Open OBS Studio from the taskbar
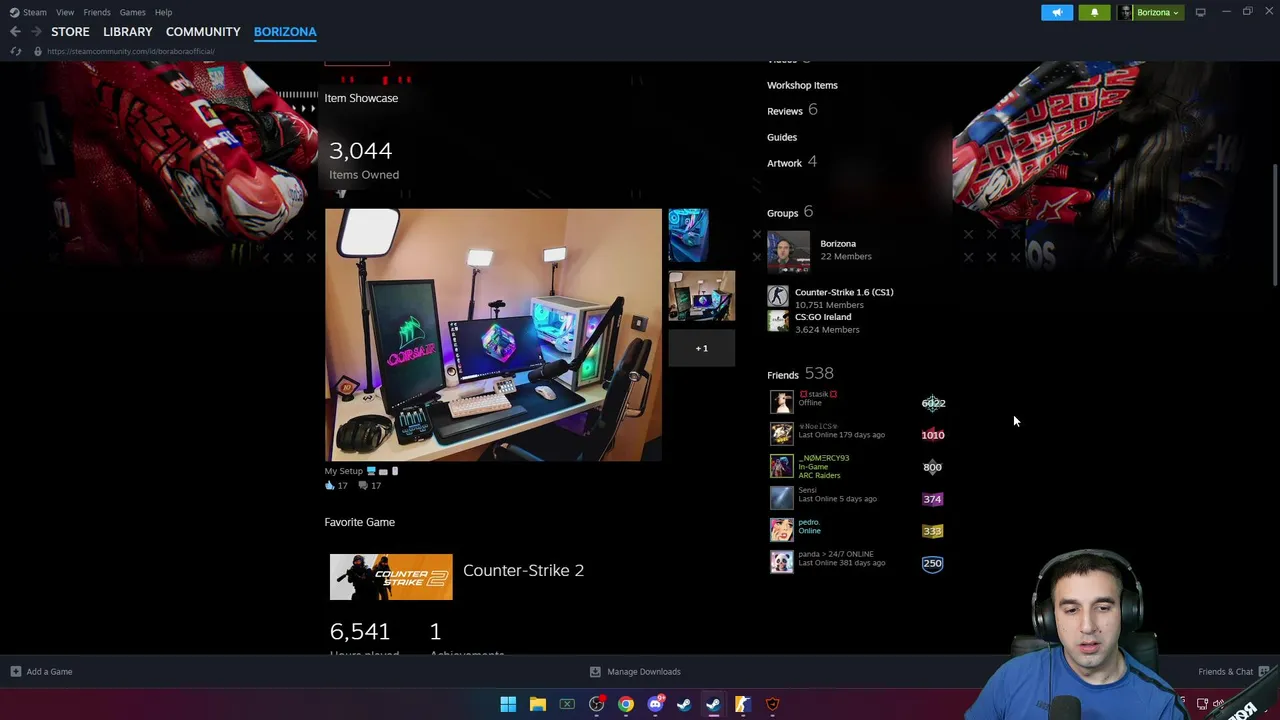Screen dimensions: 1280x720 point(596,704)
